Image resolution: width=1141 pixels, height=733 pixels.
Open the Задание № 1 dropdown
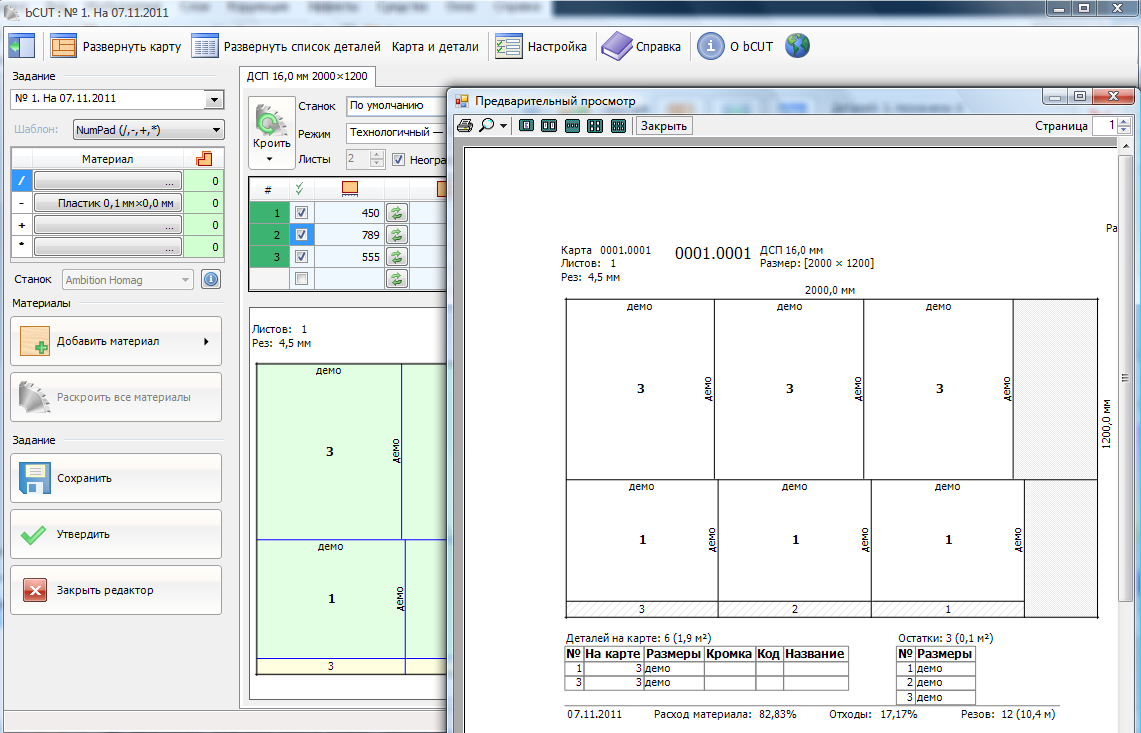coord(214,99)
